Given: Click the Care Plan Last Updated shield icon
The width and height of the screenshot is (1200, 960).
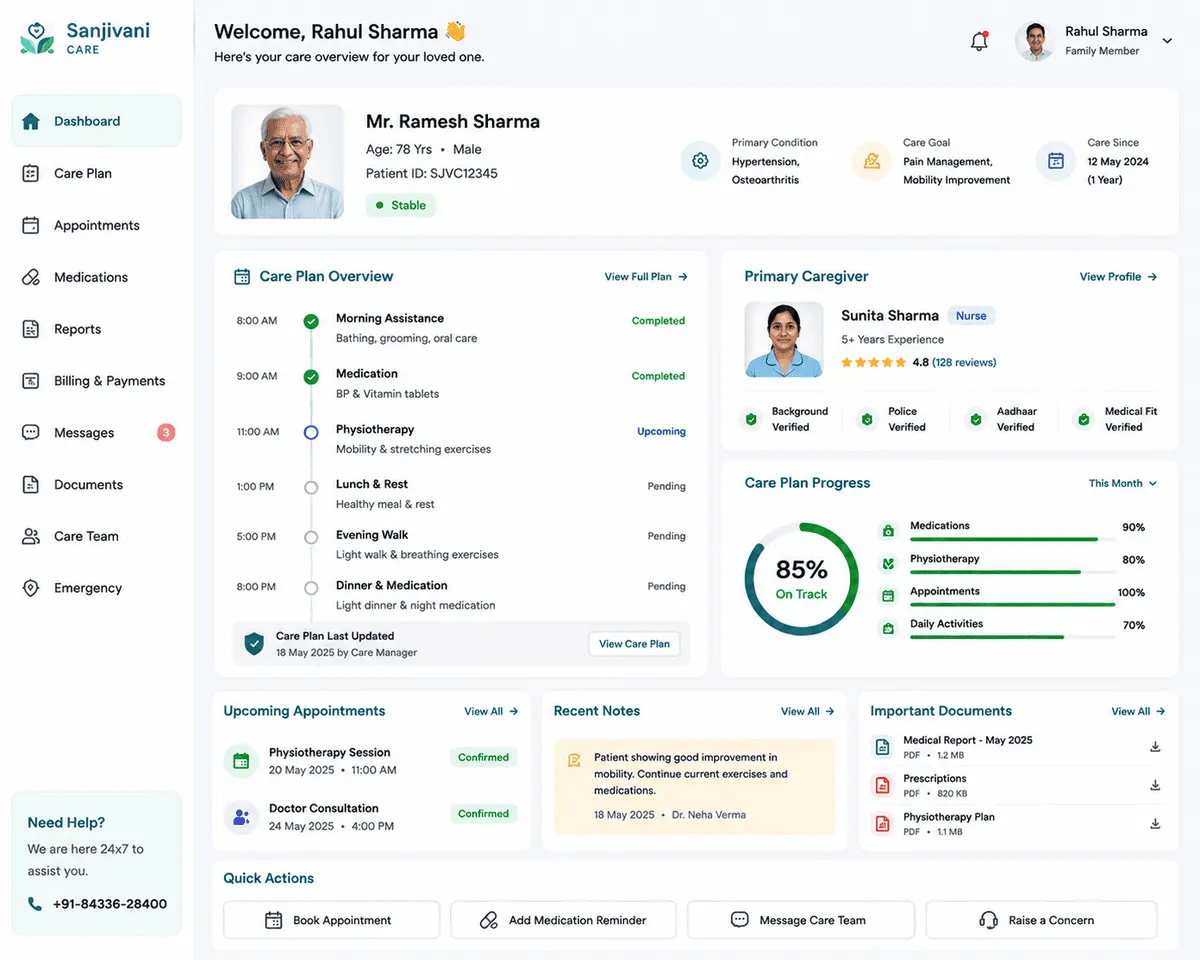Looking at the screenshot, I should click(x=255, y=644).
